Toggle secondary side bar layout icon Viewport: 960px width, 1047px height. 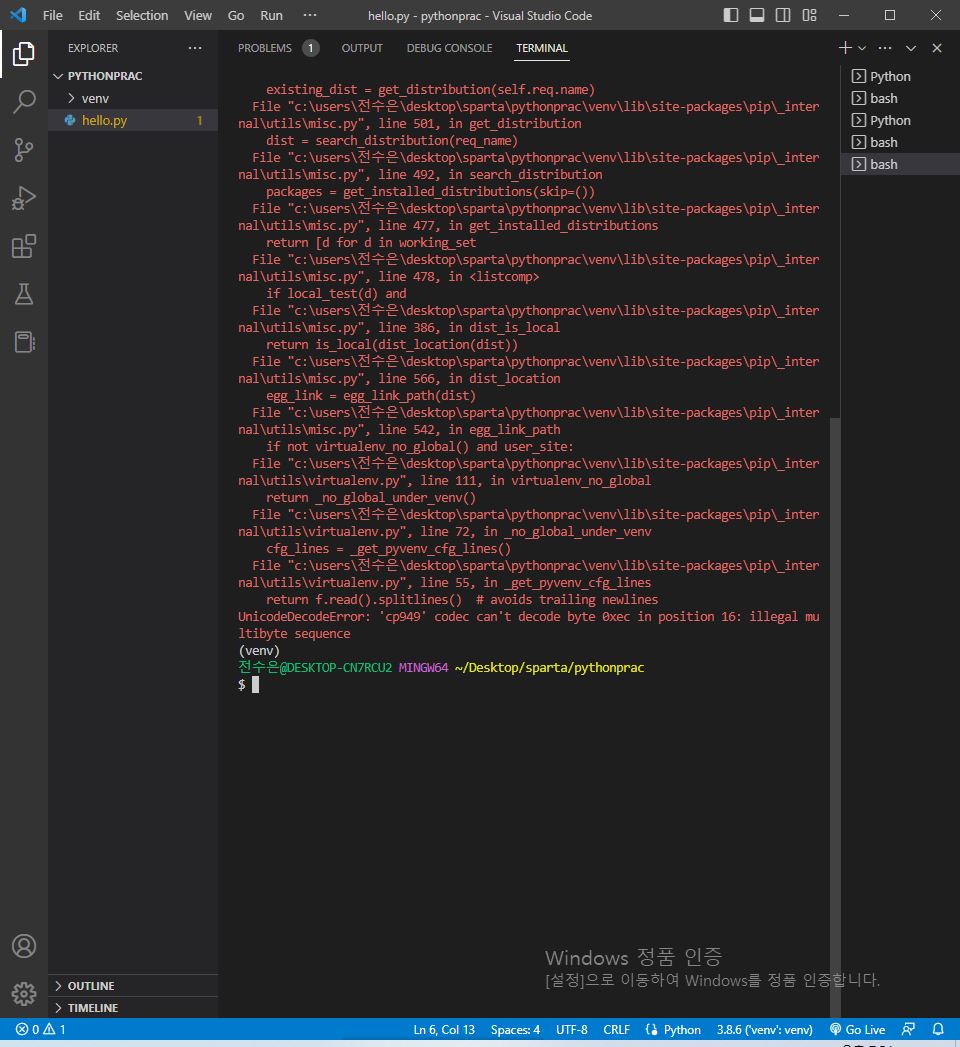coord(783,15)
